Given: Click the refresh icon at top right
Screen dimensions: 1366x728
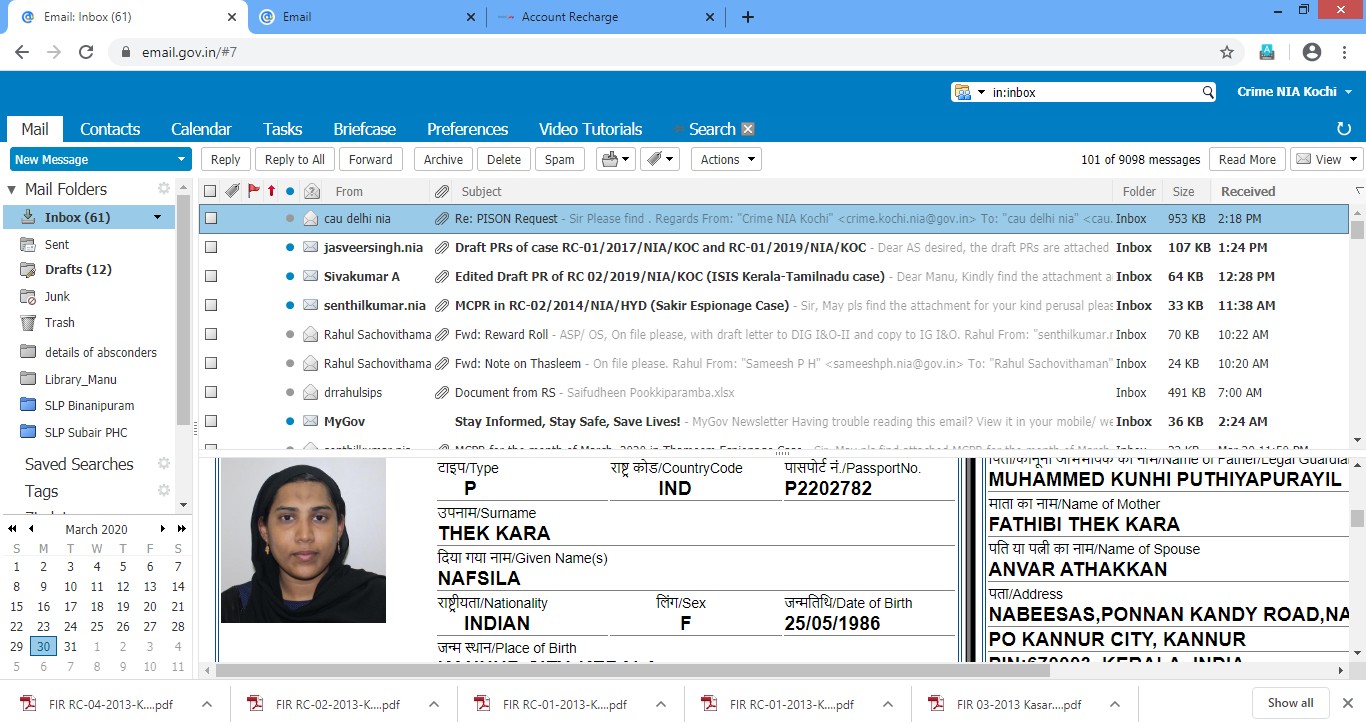Looking at the screenshot, I should (1344, 129).
